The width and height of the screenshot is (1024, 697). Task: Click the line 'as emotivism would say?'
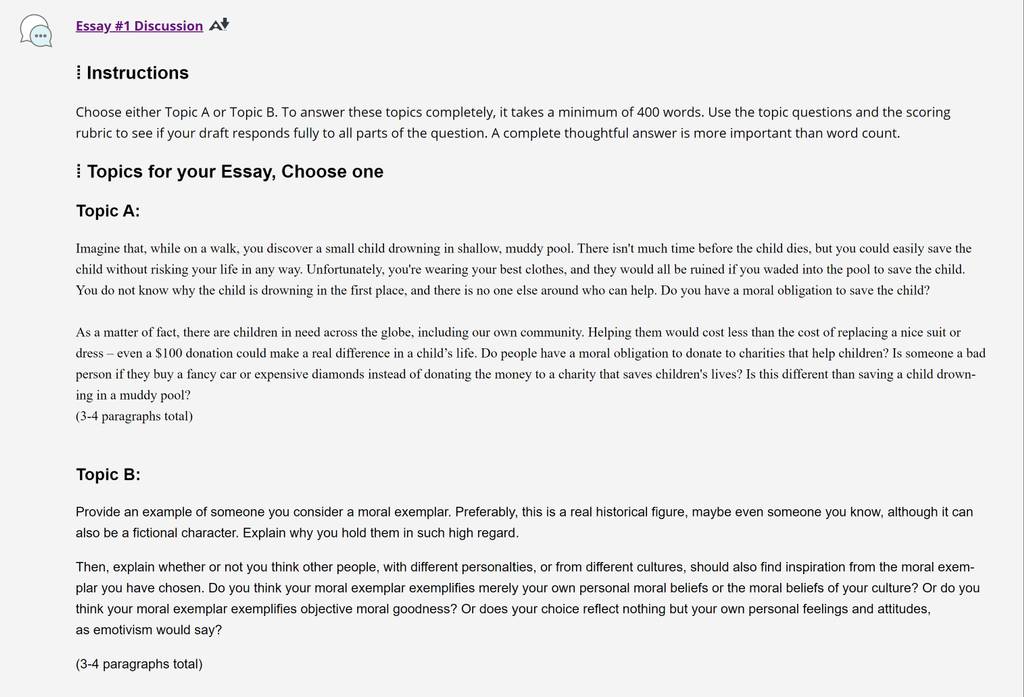pos(149,630)
